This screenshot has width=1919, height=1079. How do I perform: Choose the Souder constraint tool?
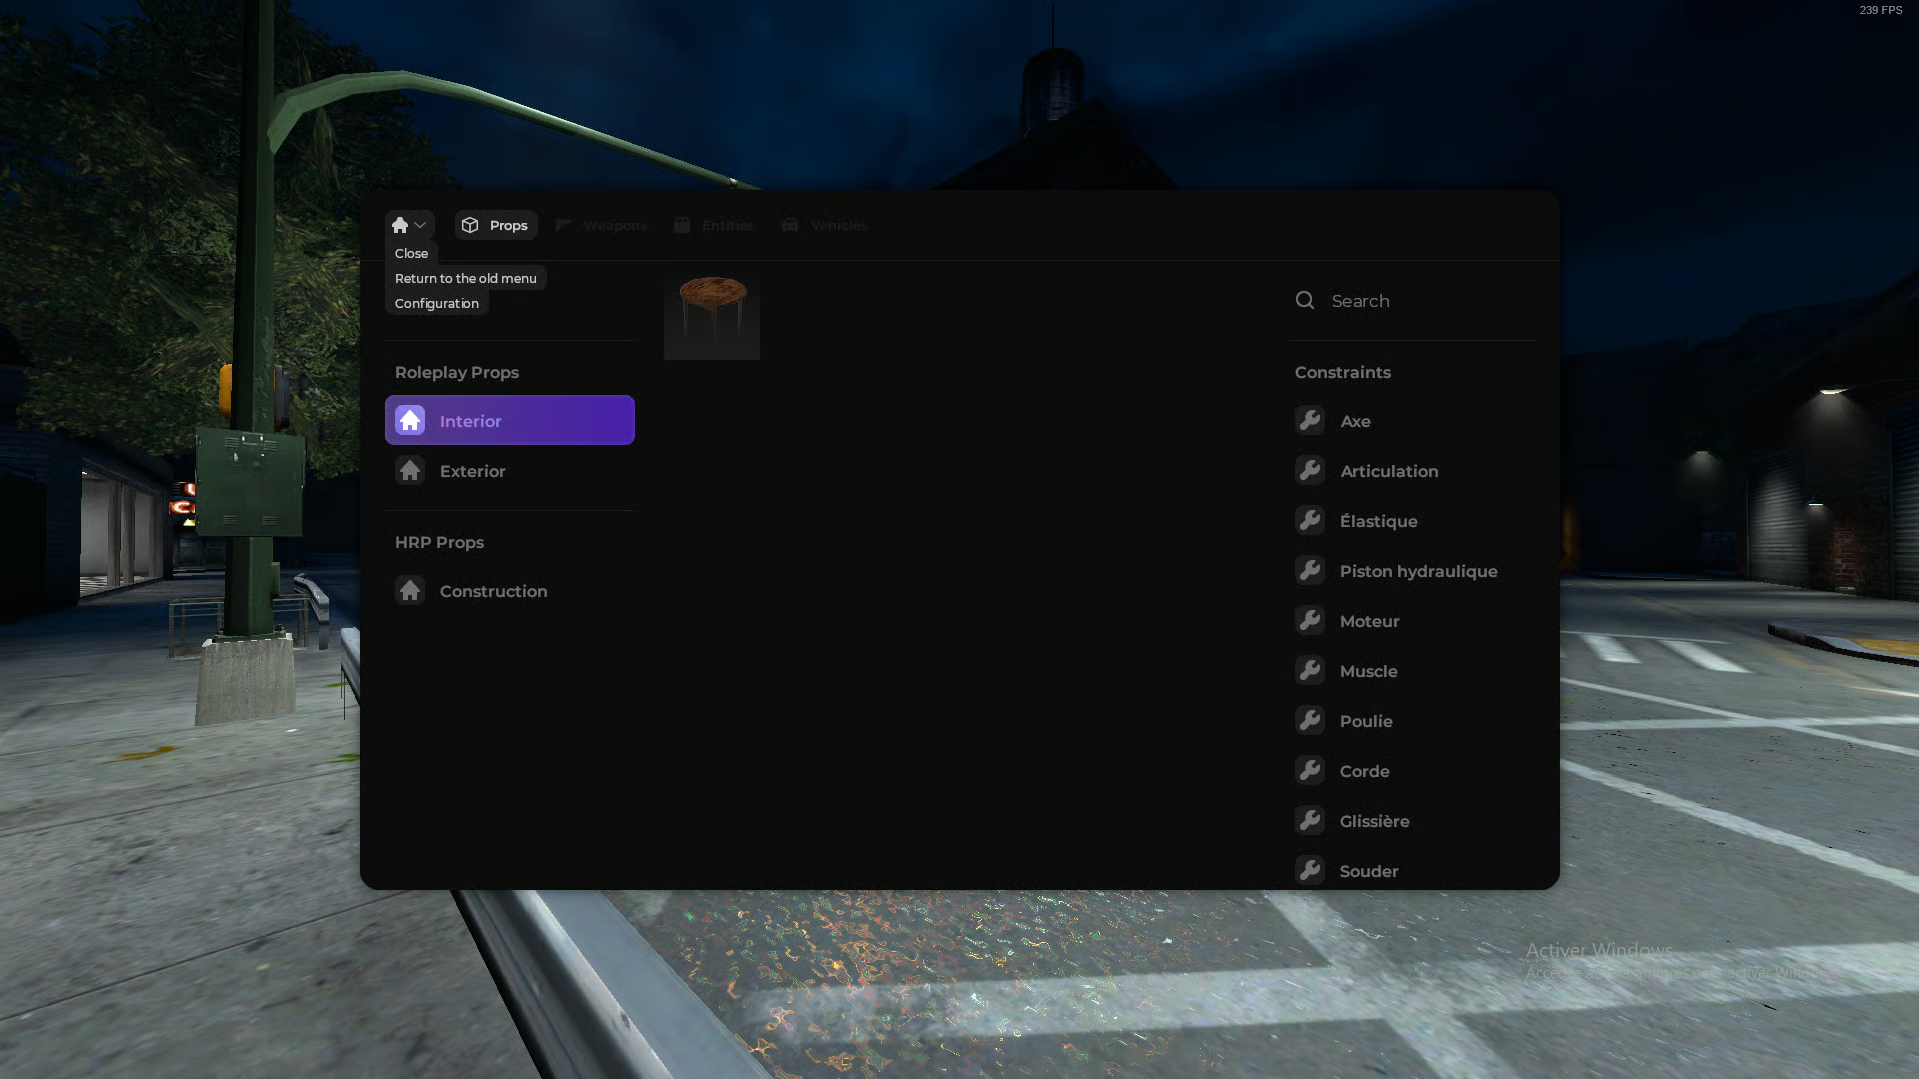1412,868
